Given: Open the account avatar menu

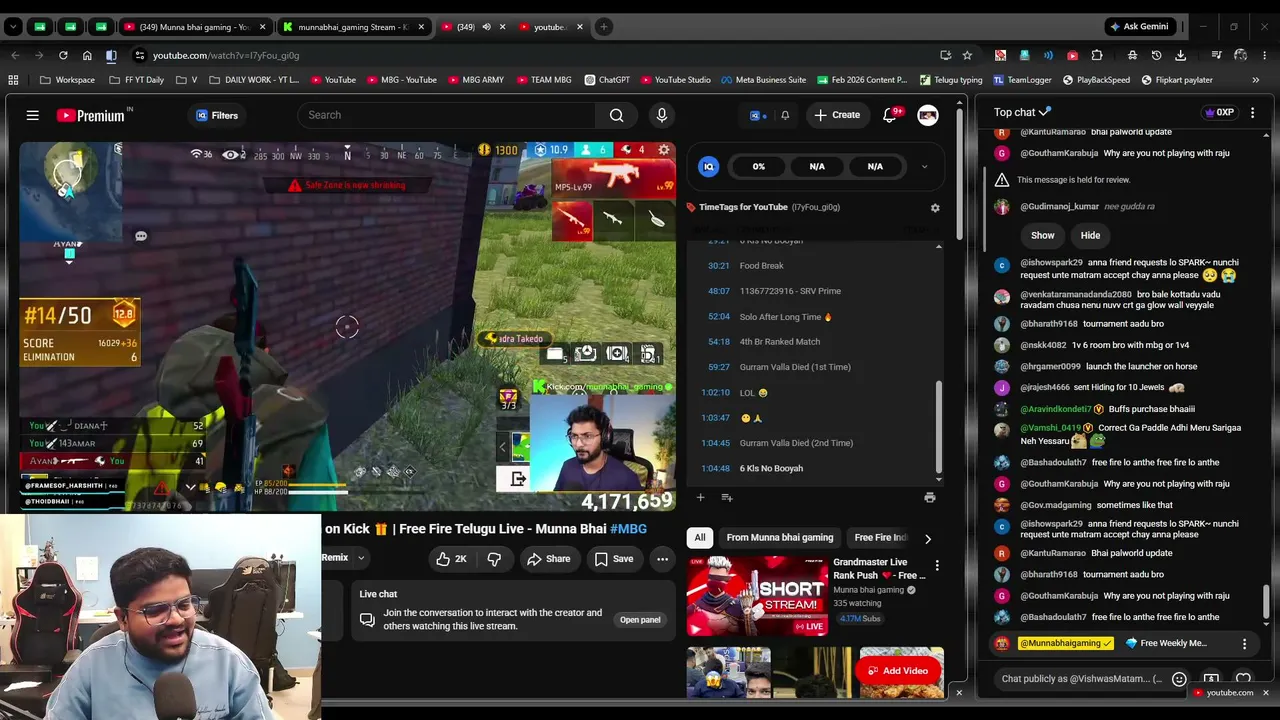Looking at the screenshot, I should (x=928, y=115).
